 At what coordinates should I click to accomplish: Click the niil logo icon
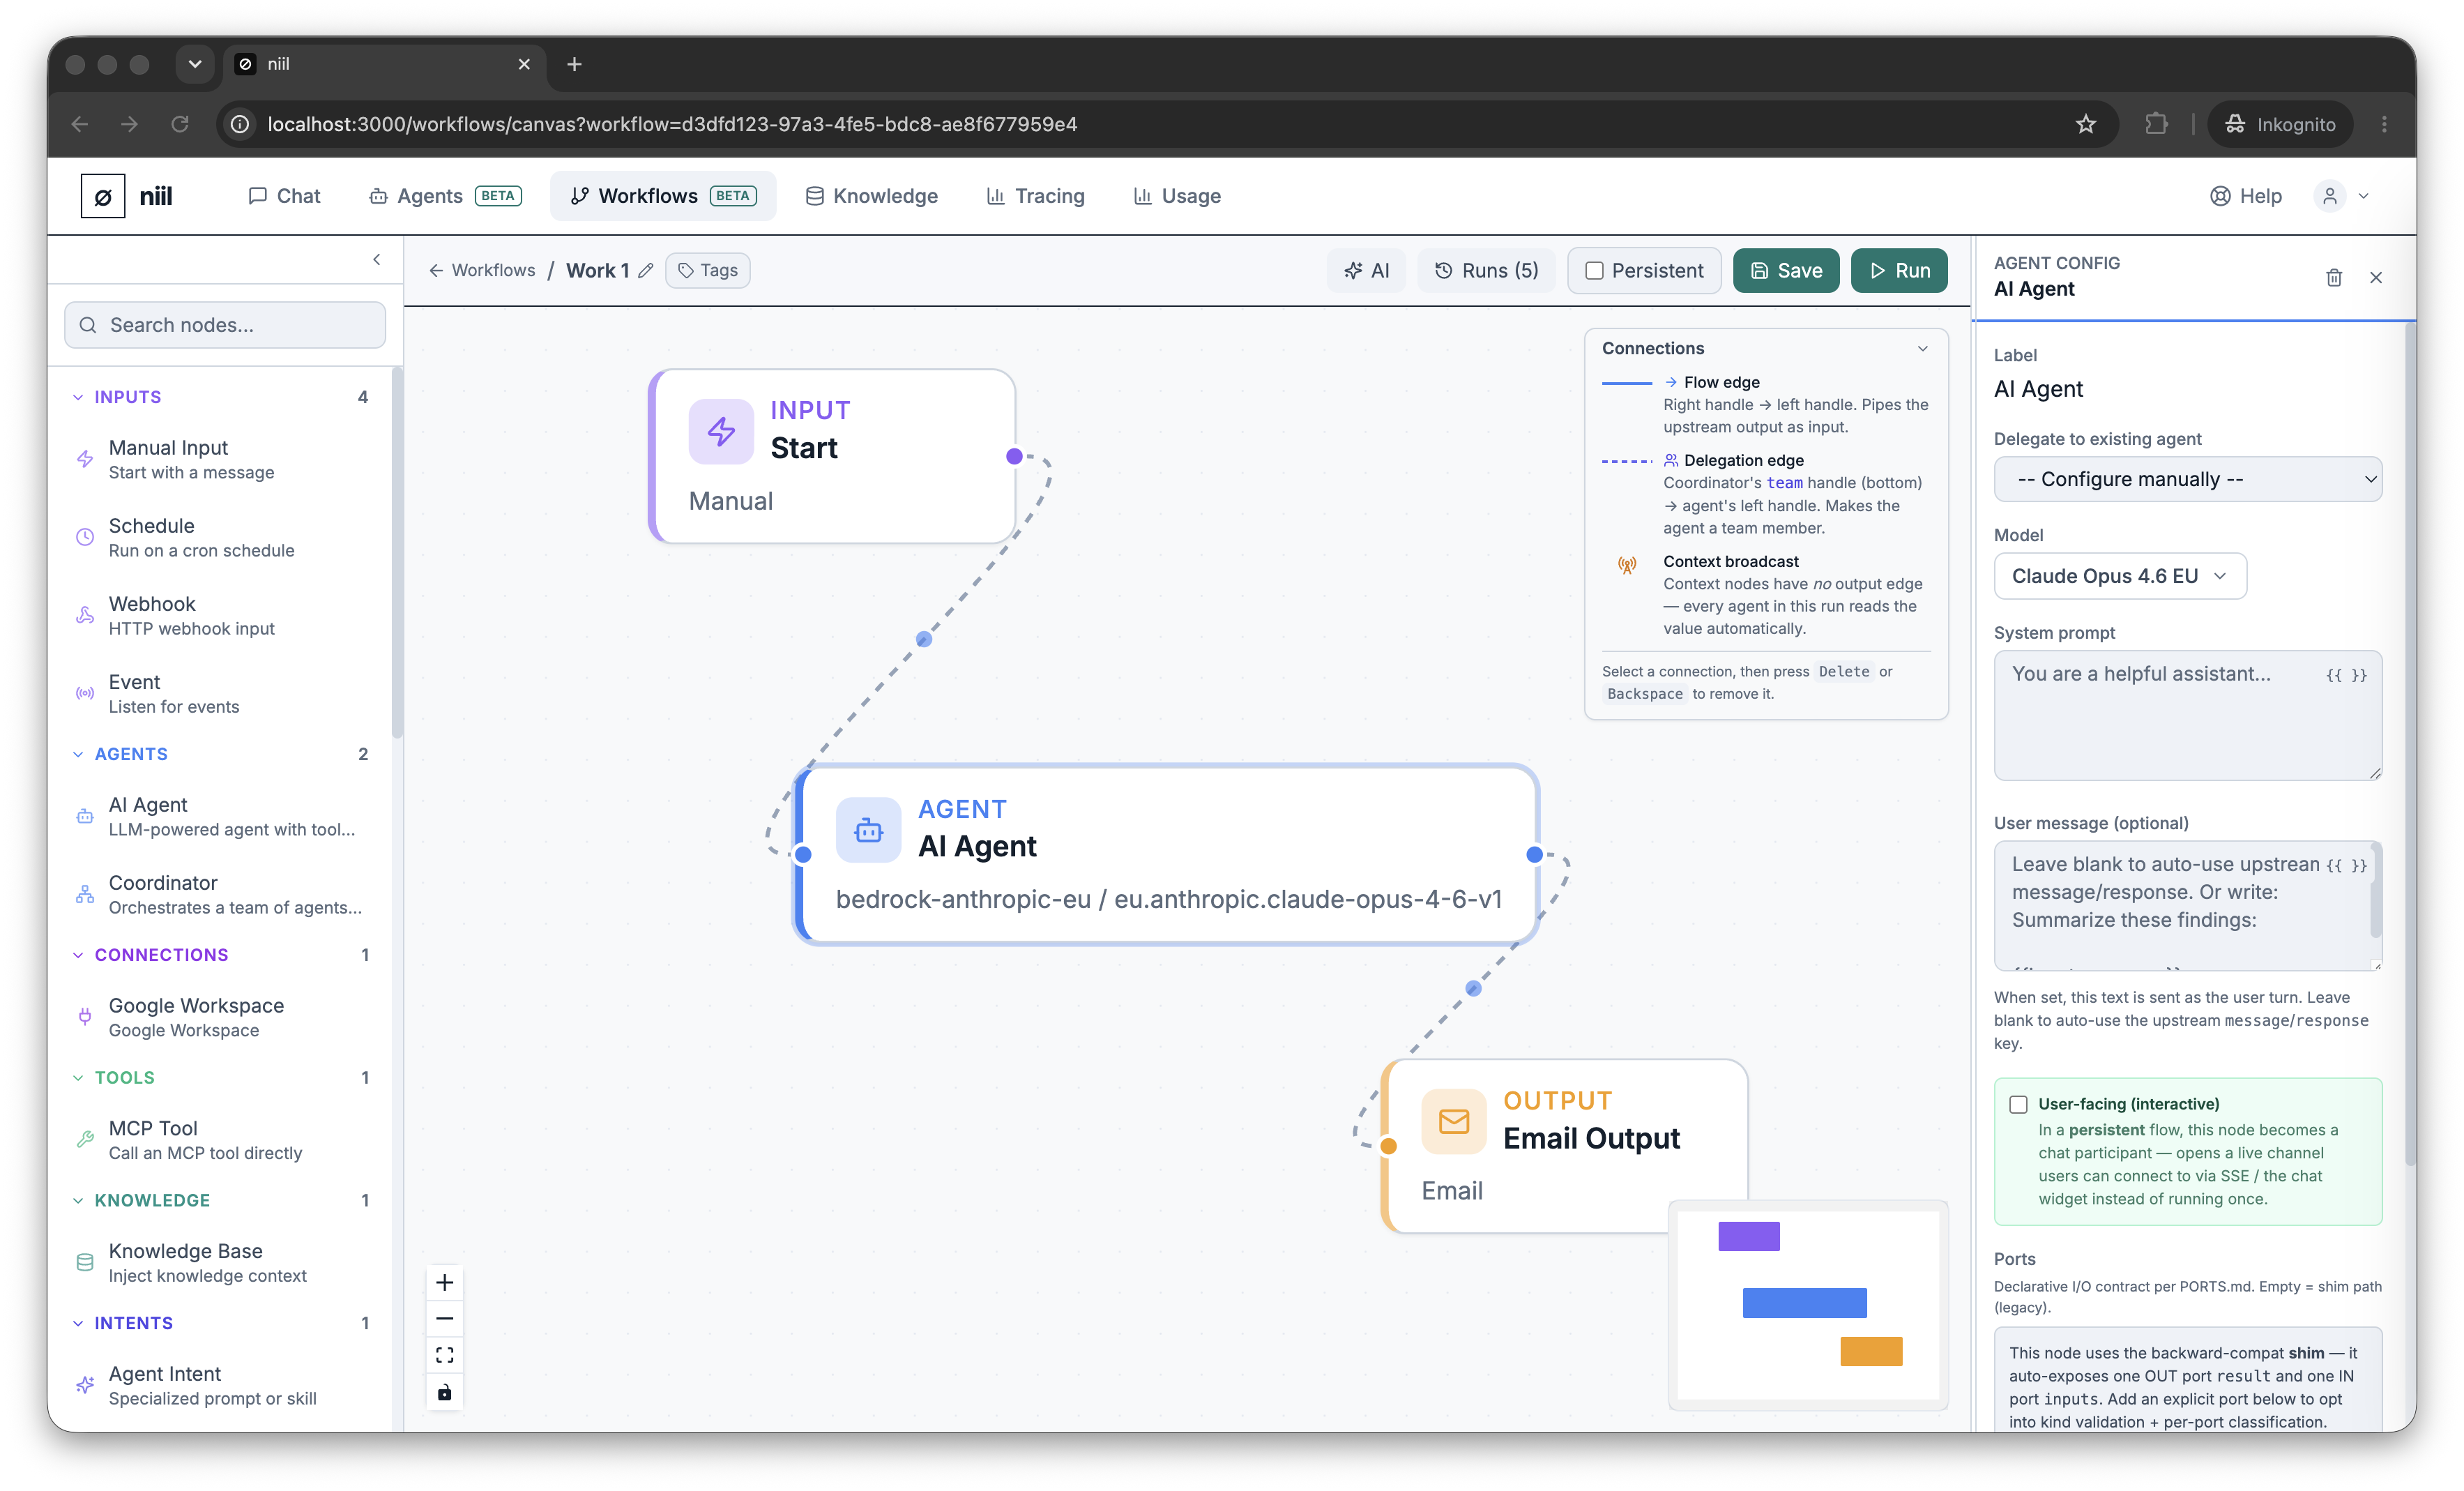point(103,196)
